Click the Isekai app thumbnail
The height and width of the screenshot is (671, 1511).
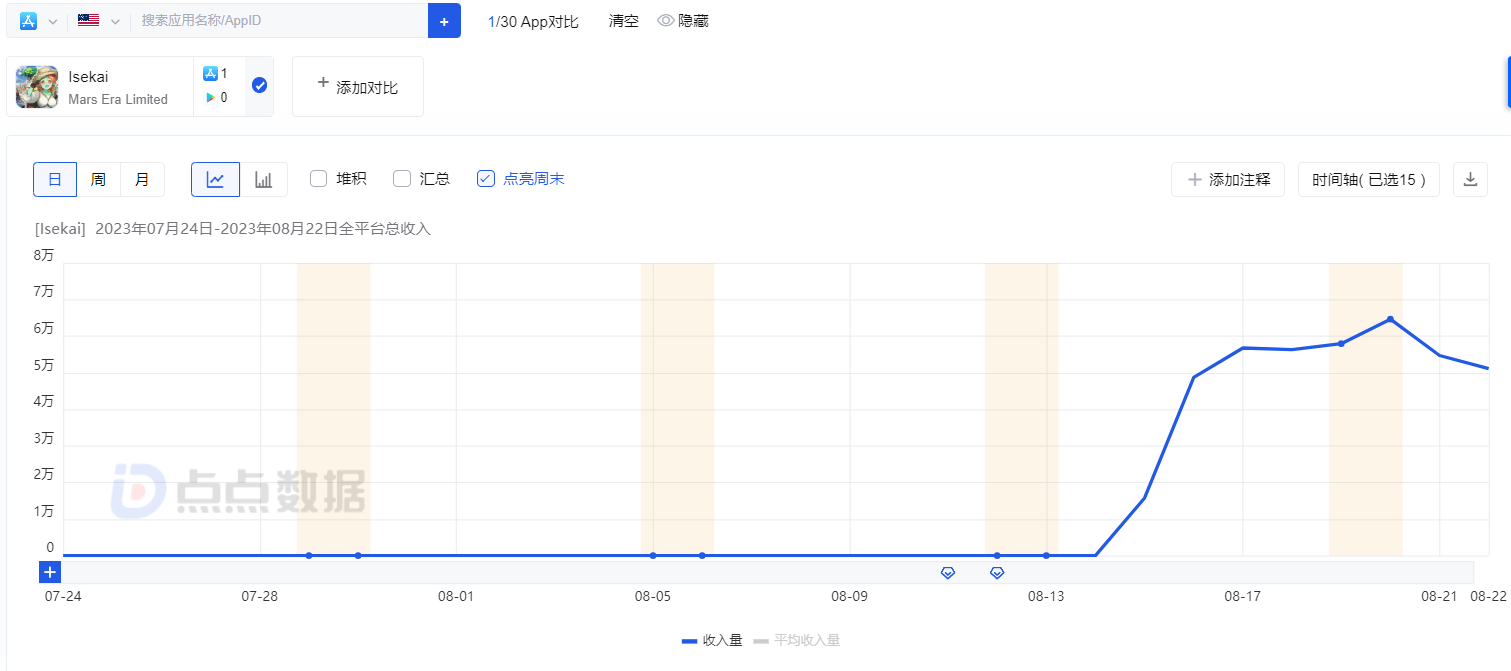coord(37,87)
